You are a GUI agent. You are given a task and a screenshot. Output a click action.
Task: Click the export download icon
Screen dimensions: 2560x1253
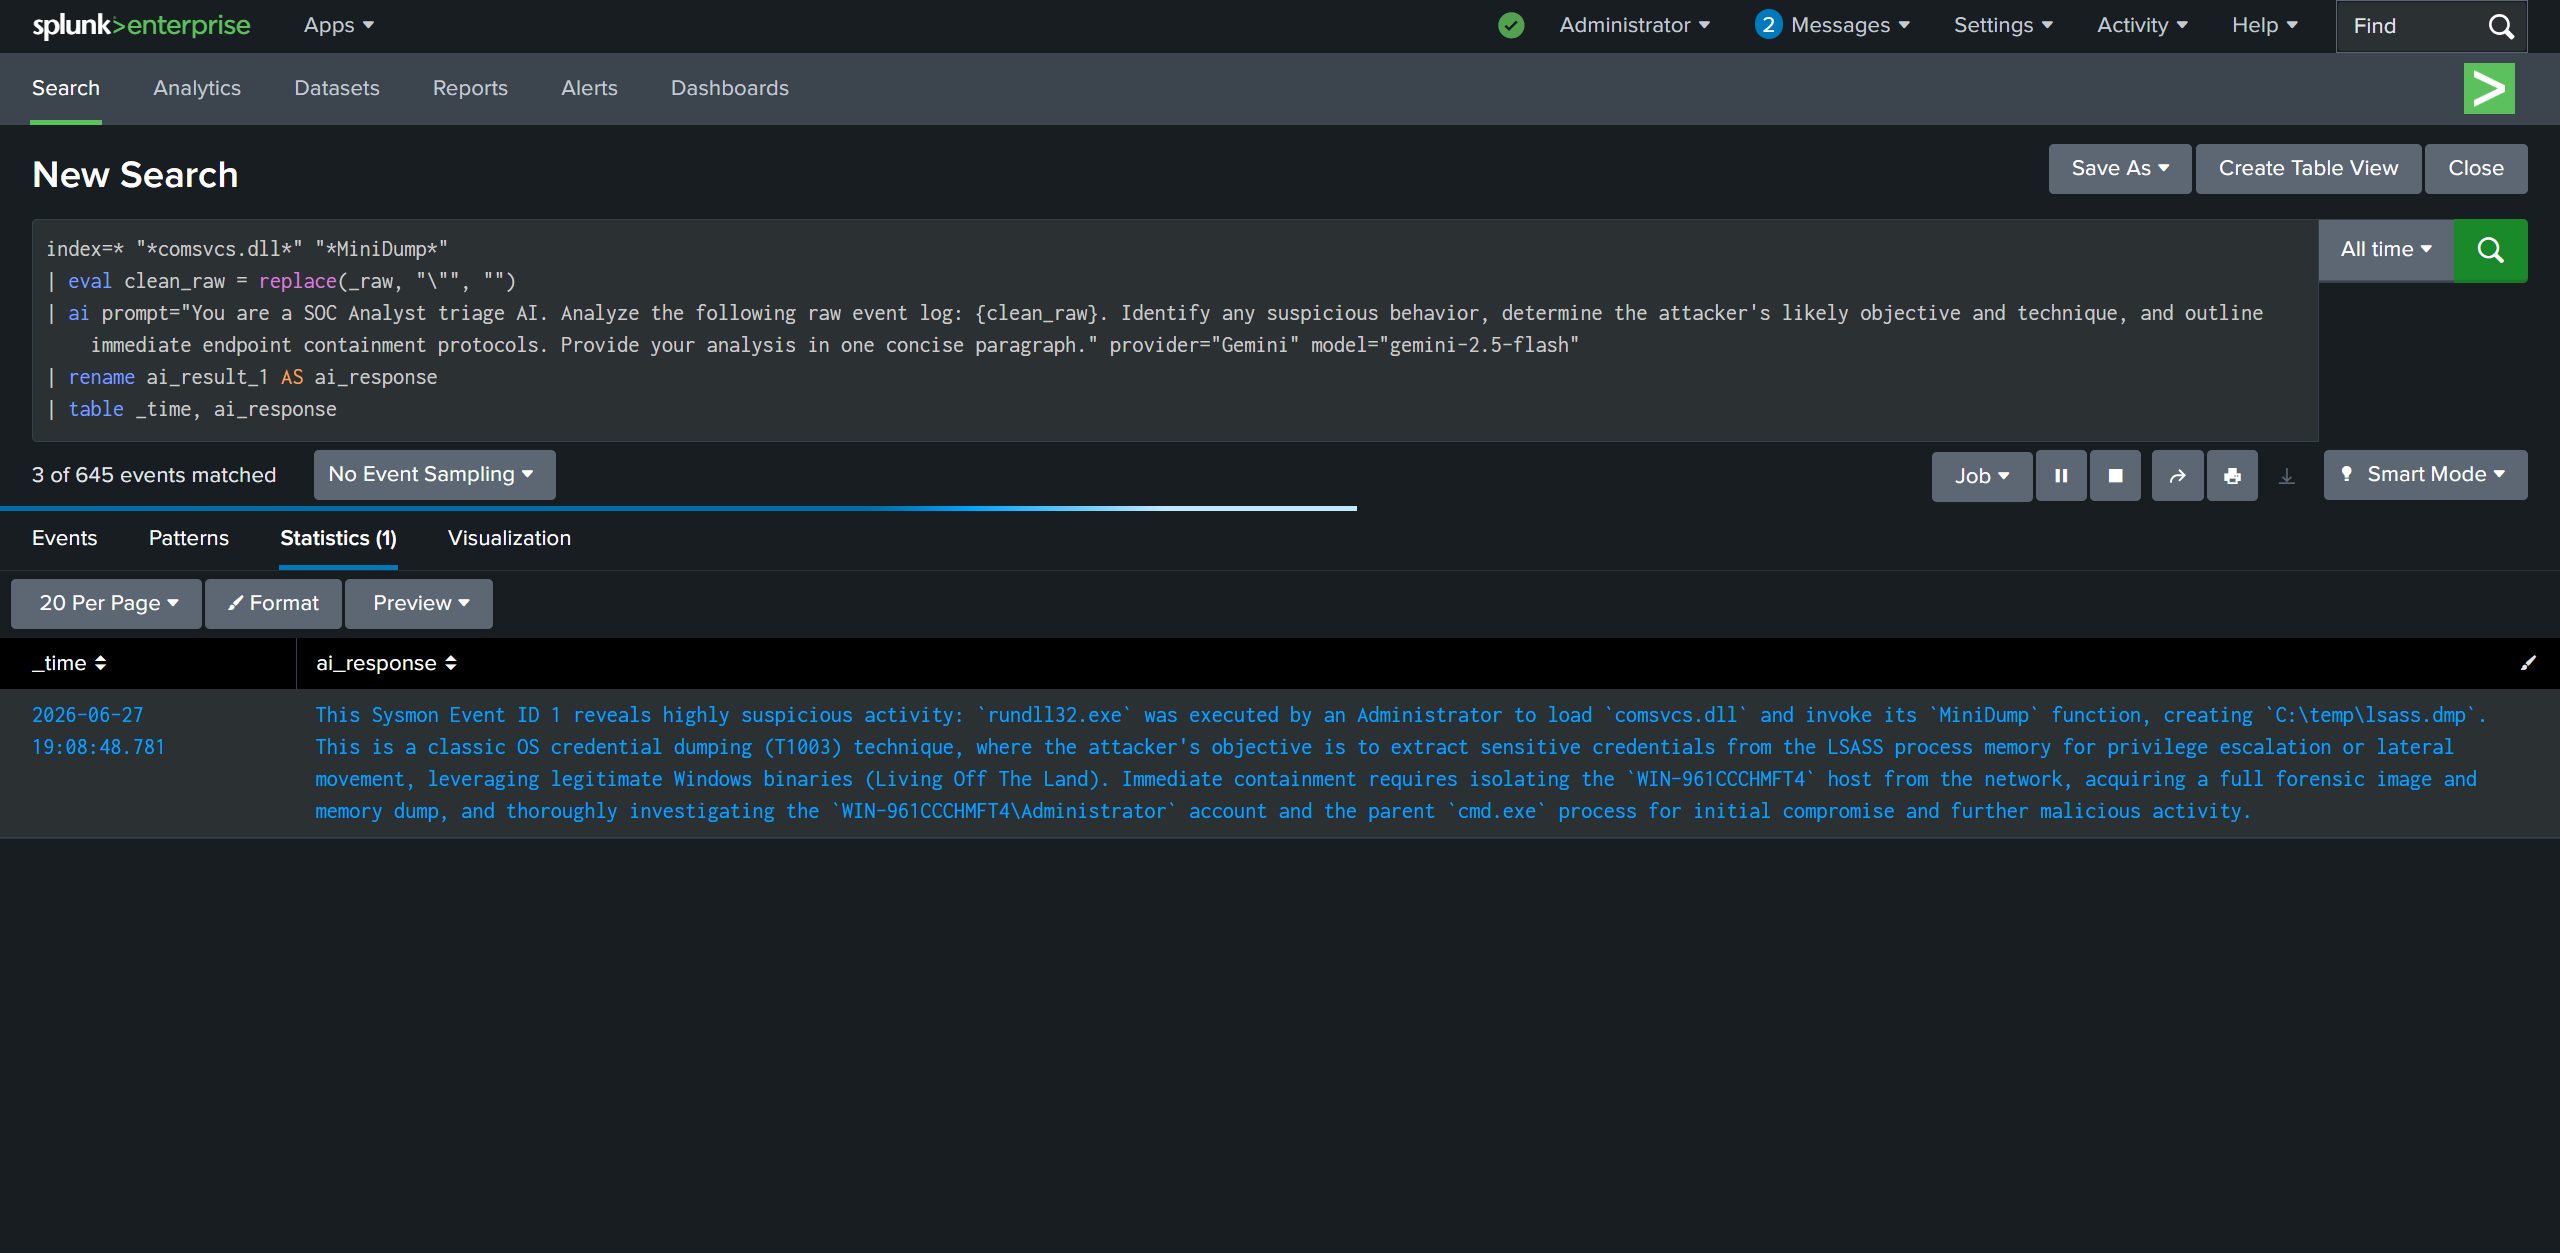click(2286, 476)
